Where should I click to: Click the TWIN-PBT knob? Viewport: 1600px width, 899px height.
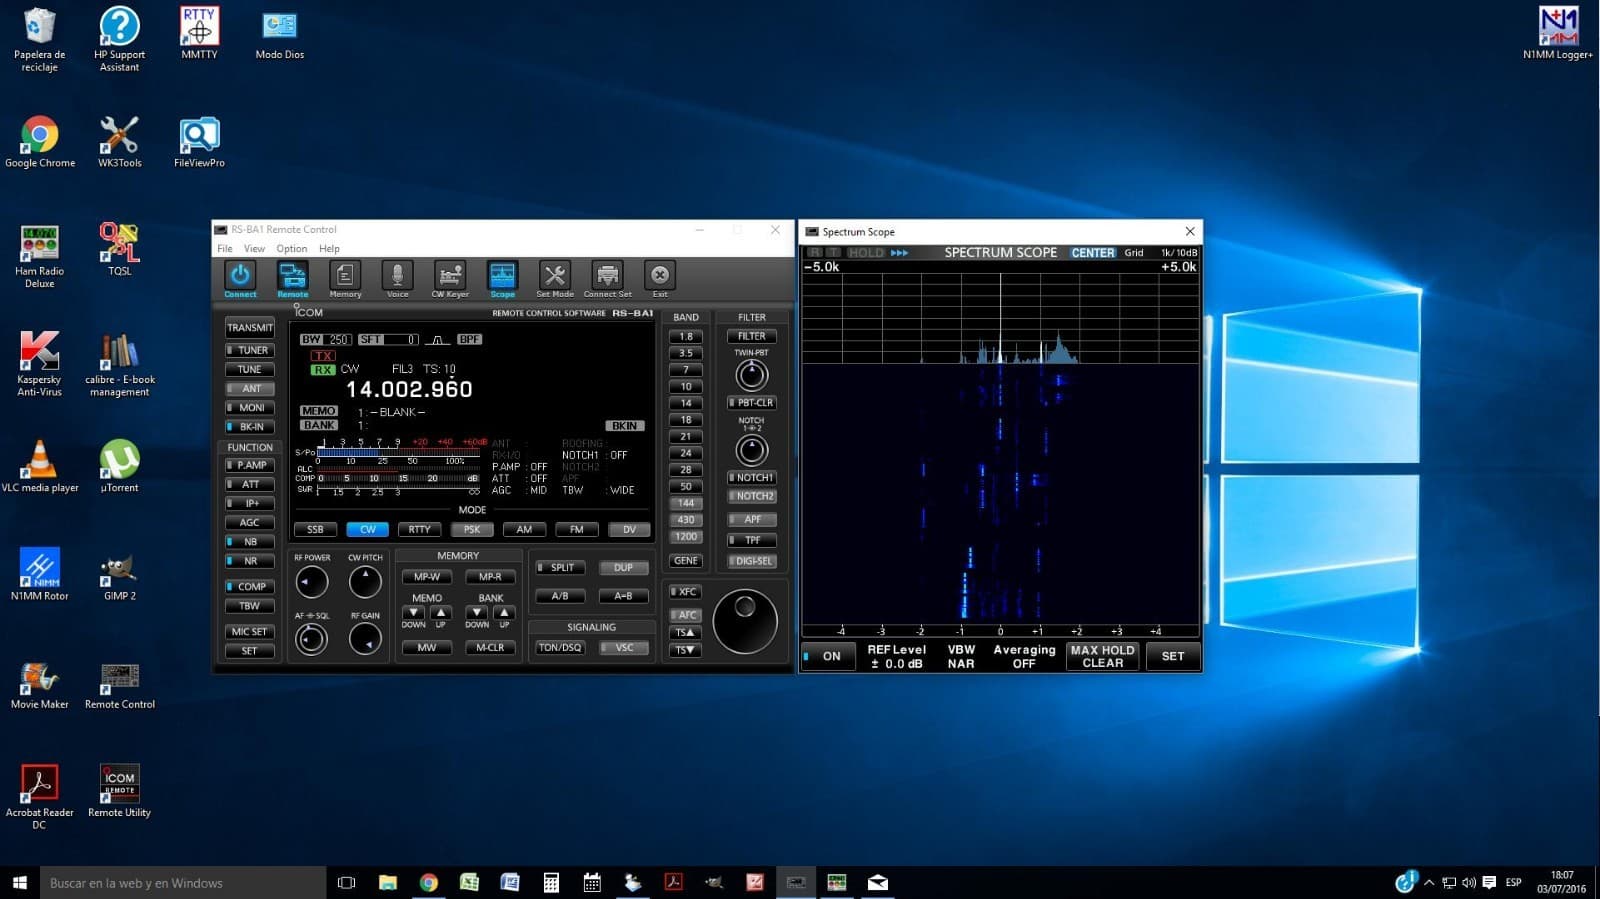pyautogui.click(x=751, y=375)
